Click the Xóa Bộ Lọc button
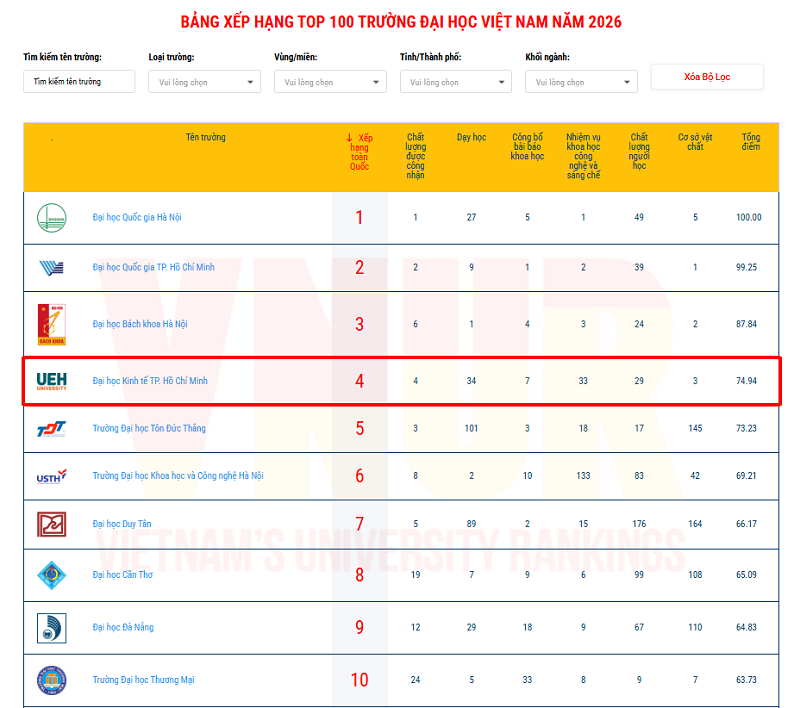The image size is (800, 708). click(707, 77)
